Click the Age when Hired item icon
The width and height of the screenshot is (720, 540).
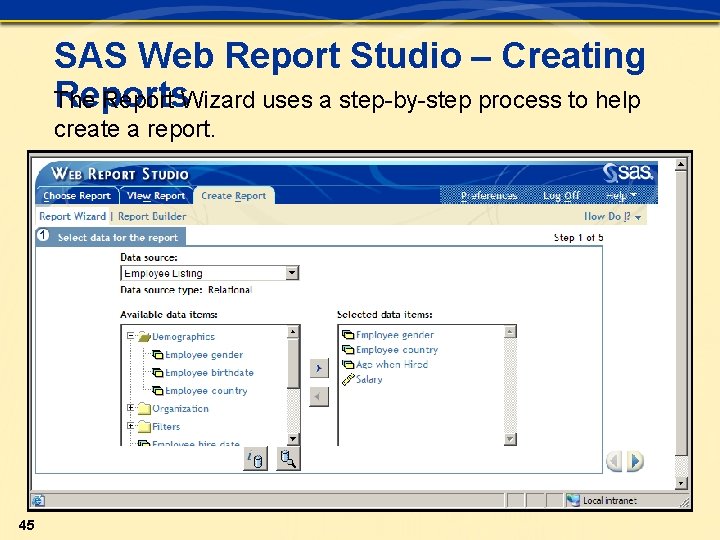(x=348, y=365)
